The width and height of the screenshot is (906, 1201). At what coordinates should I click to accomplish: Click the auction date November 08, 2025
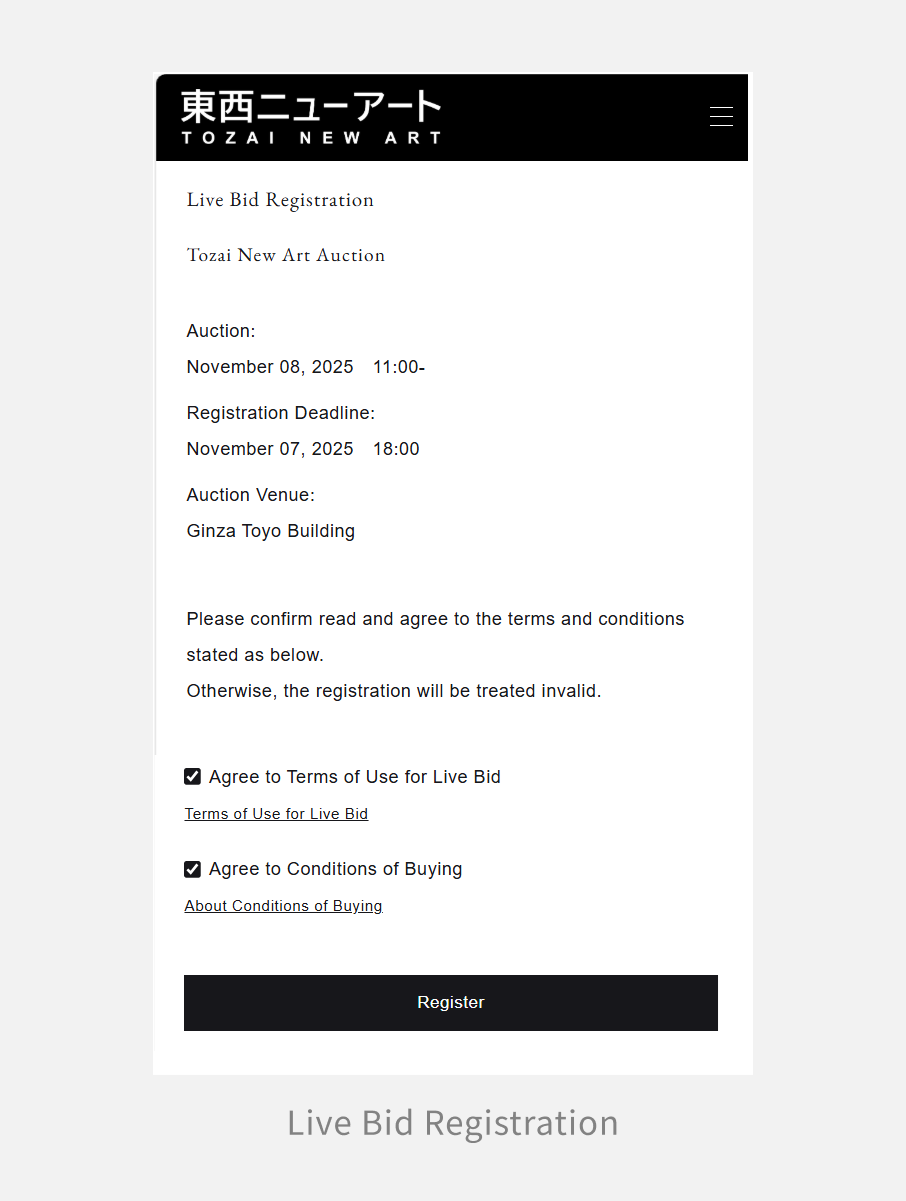(x=270, y=367)
